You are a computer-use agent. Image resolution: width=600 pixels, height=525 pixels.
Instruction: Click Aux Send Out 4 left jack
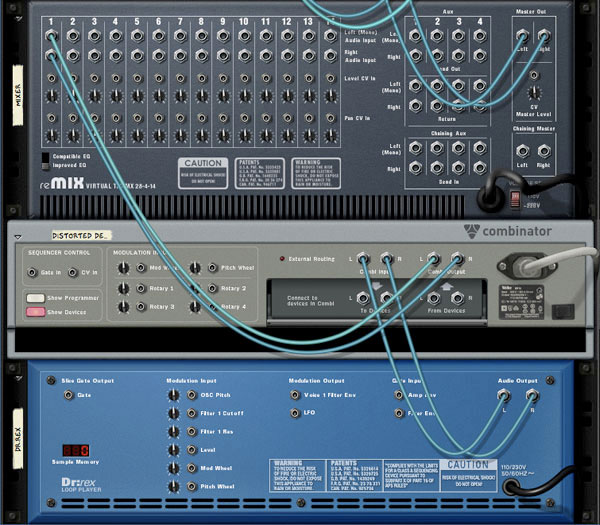pos(479,36)
